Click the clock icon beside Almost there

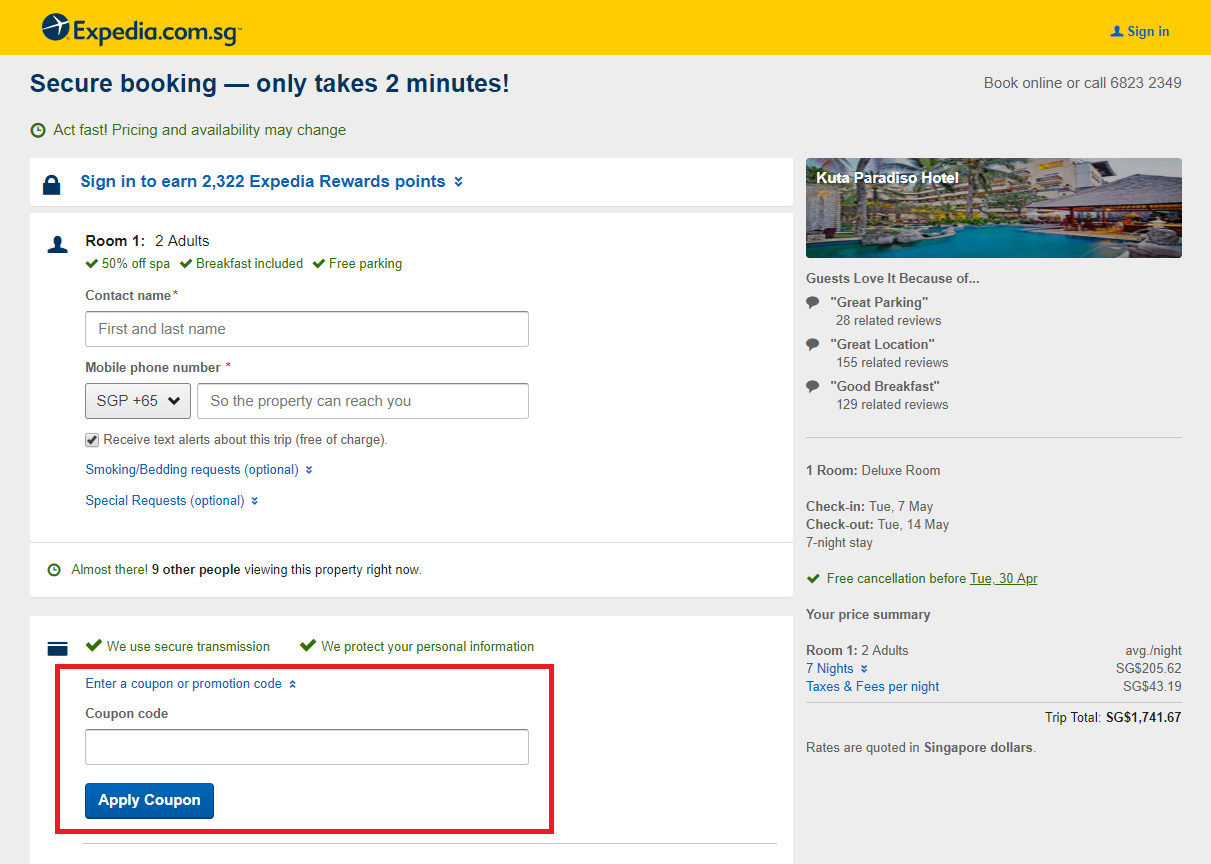(54, 570)
